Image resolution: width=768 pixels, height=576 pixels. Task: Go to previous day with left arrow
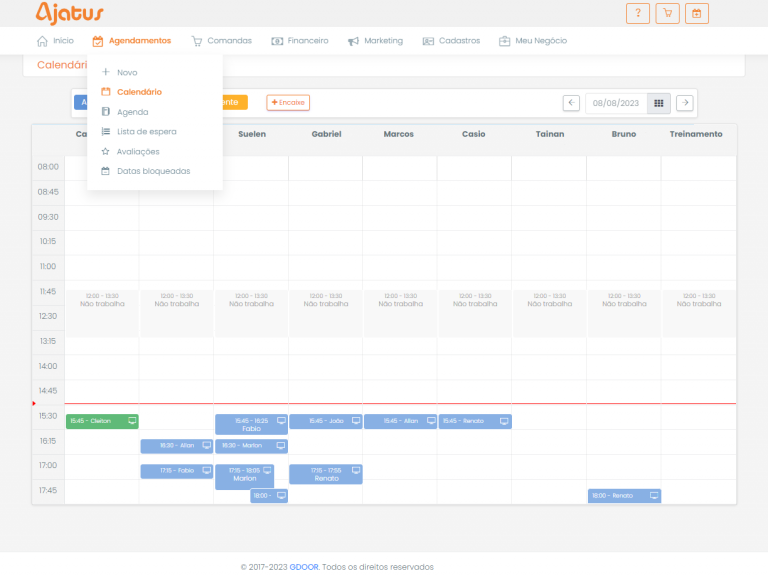(571, 102)
